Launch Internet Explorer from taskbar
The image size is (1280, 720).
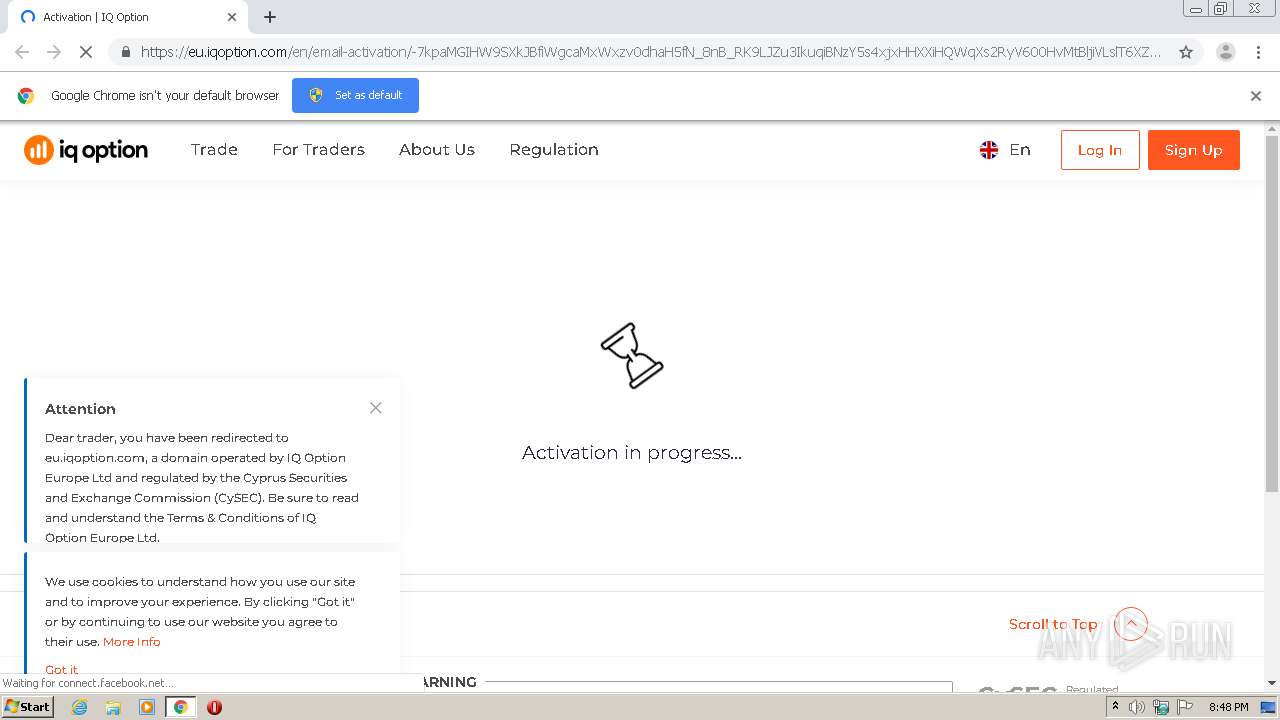[x=79, y=707]
